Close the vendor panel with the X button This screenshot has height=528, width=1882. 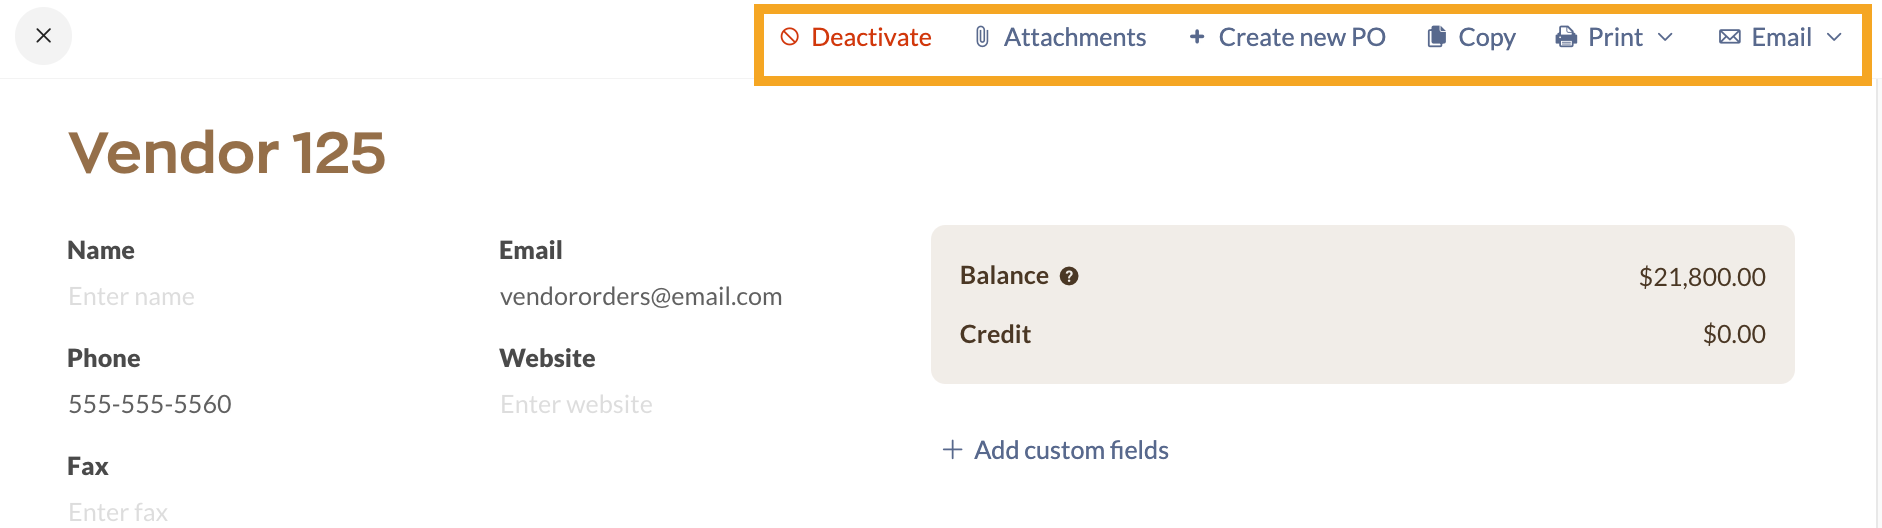point(43,36)
